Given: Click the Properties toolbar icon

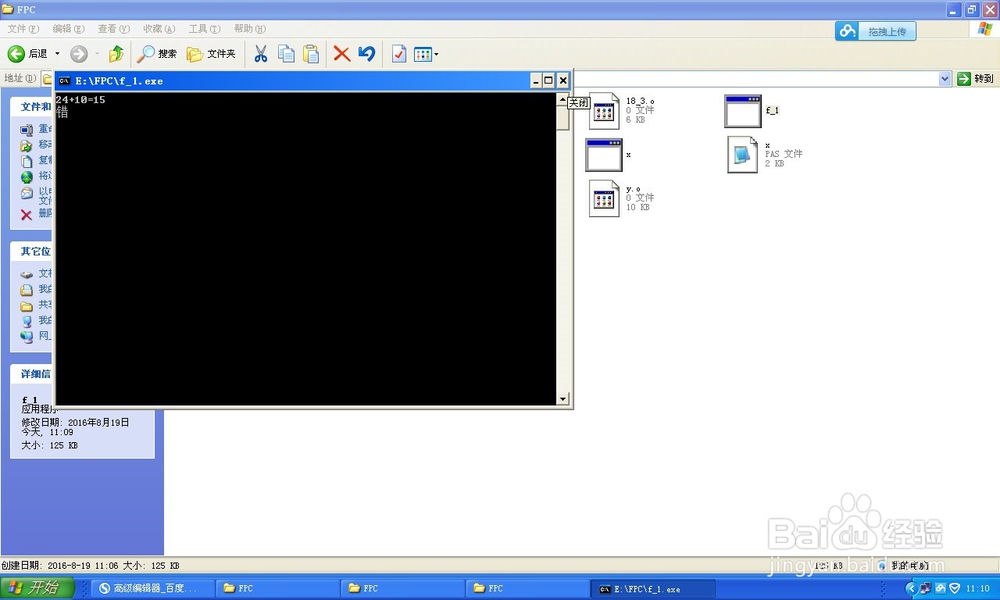Looking at the screenshot, I should tap(399, 54).
